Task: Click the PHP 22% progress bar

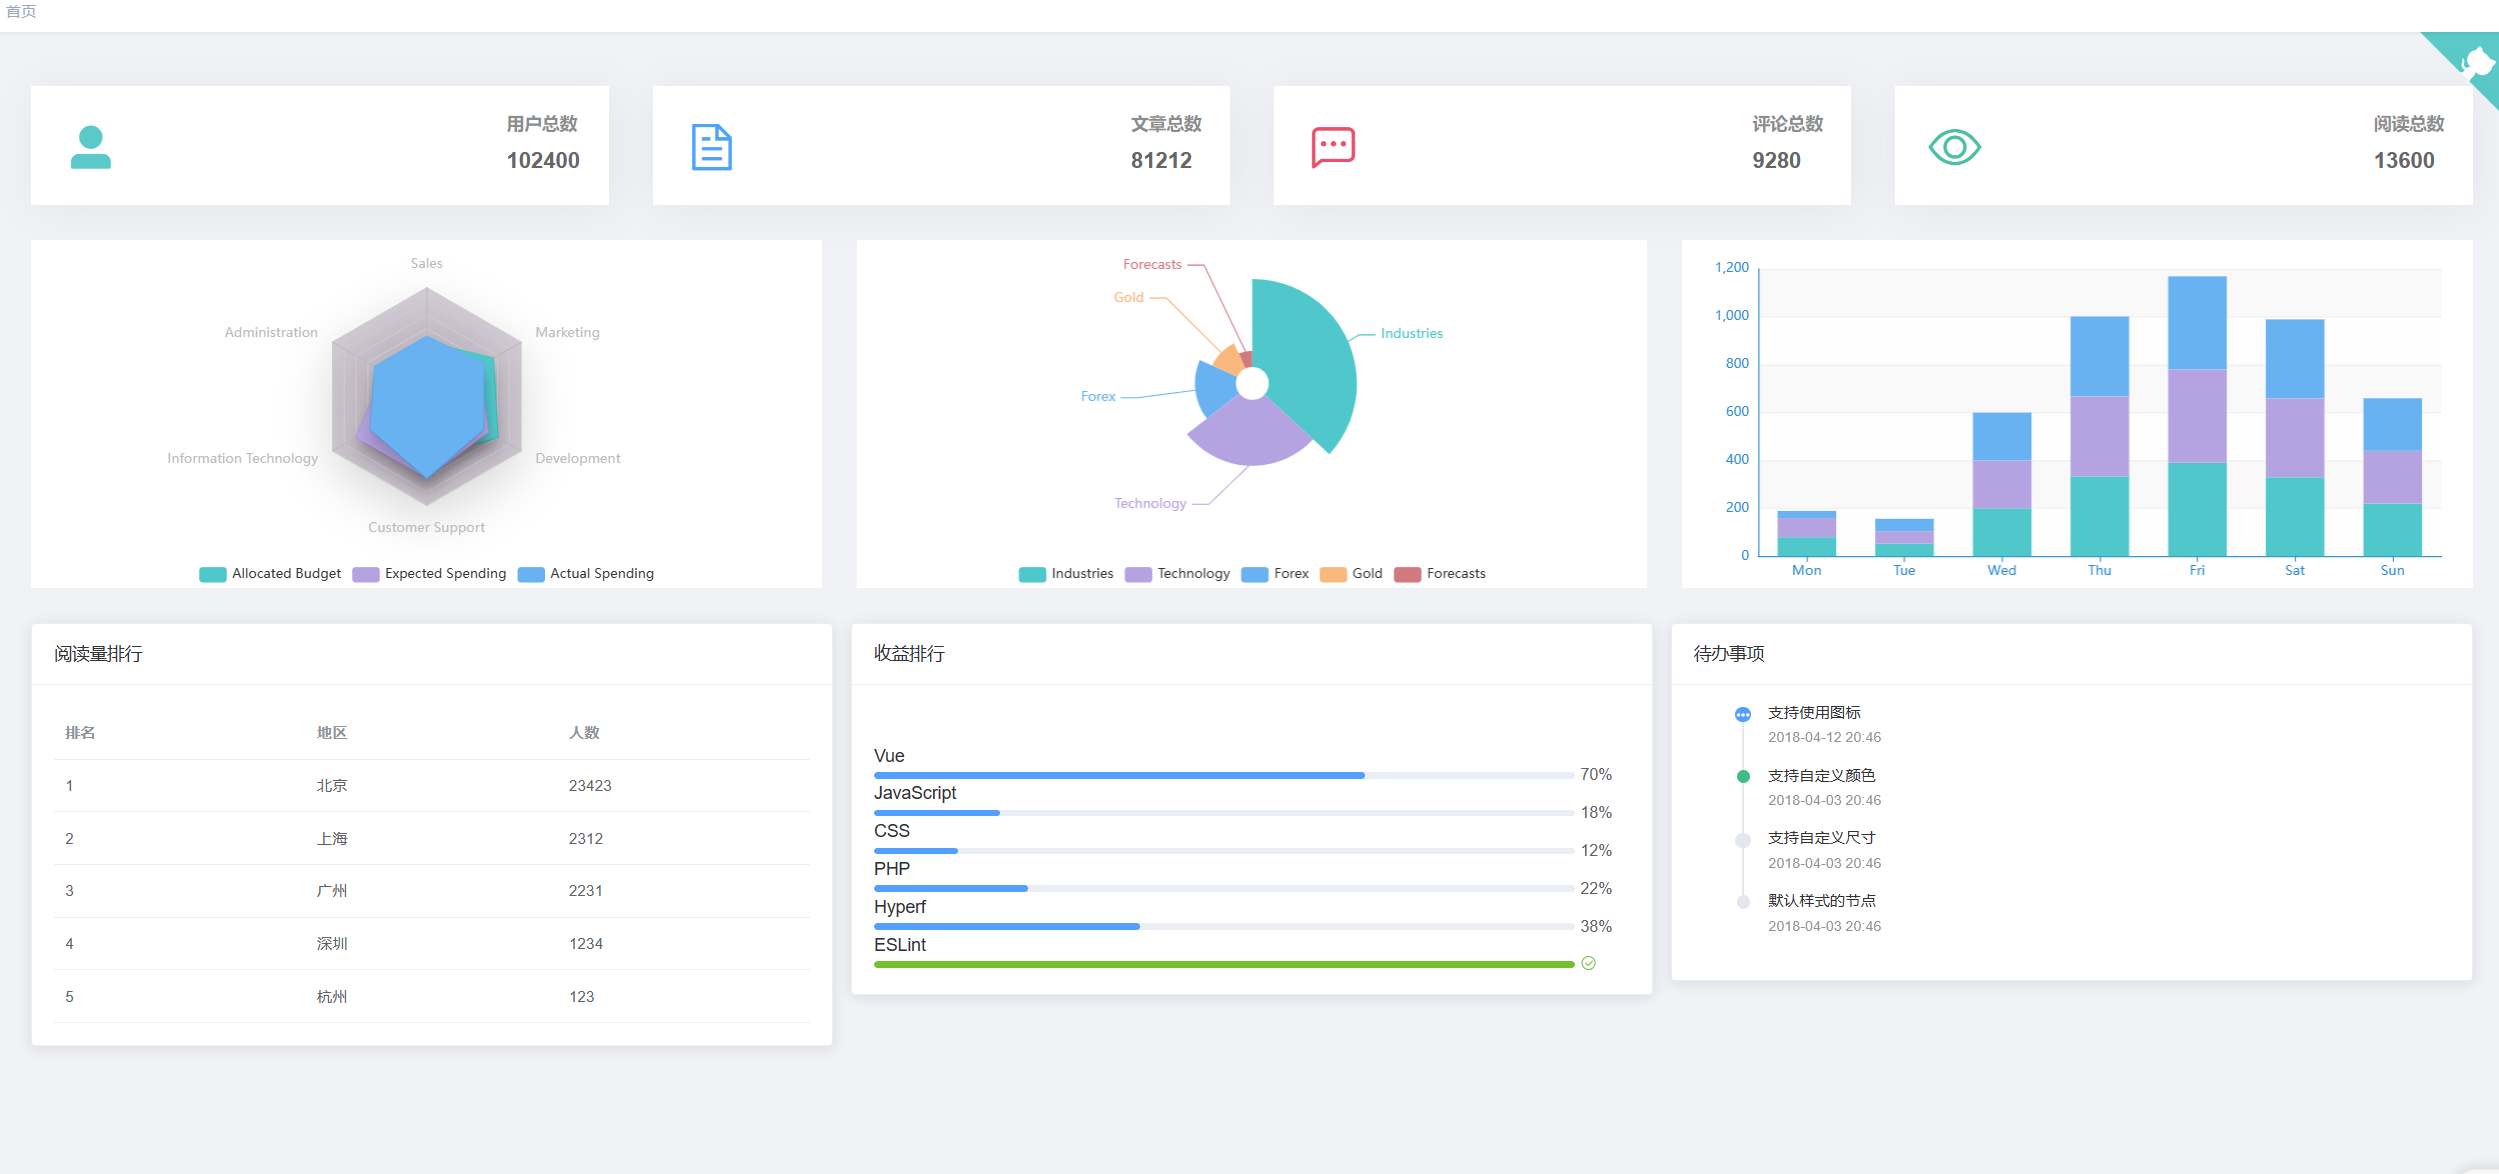Action: click(x=1224, y=888)
